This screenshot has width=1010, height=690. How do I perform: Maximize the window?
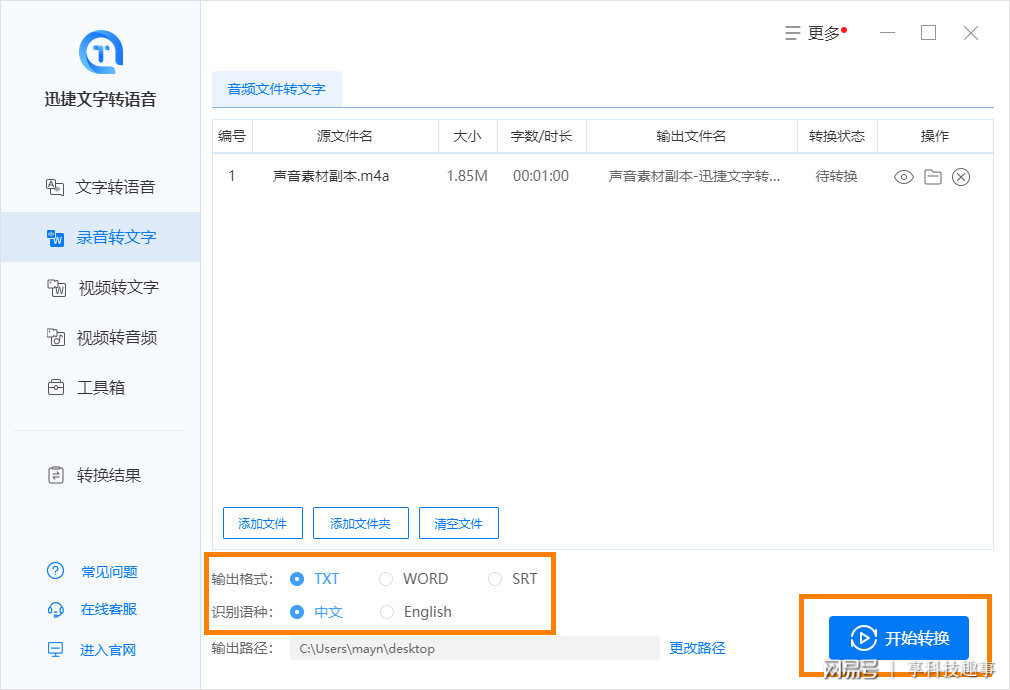click(928, 33)
